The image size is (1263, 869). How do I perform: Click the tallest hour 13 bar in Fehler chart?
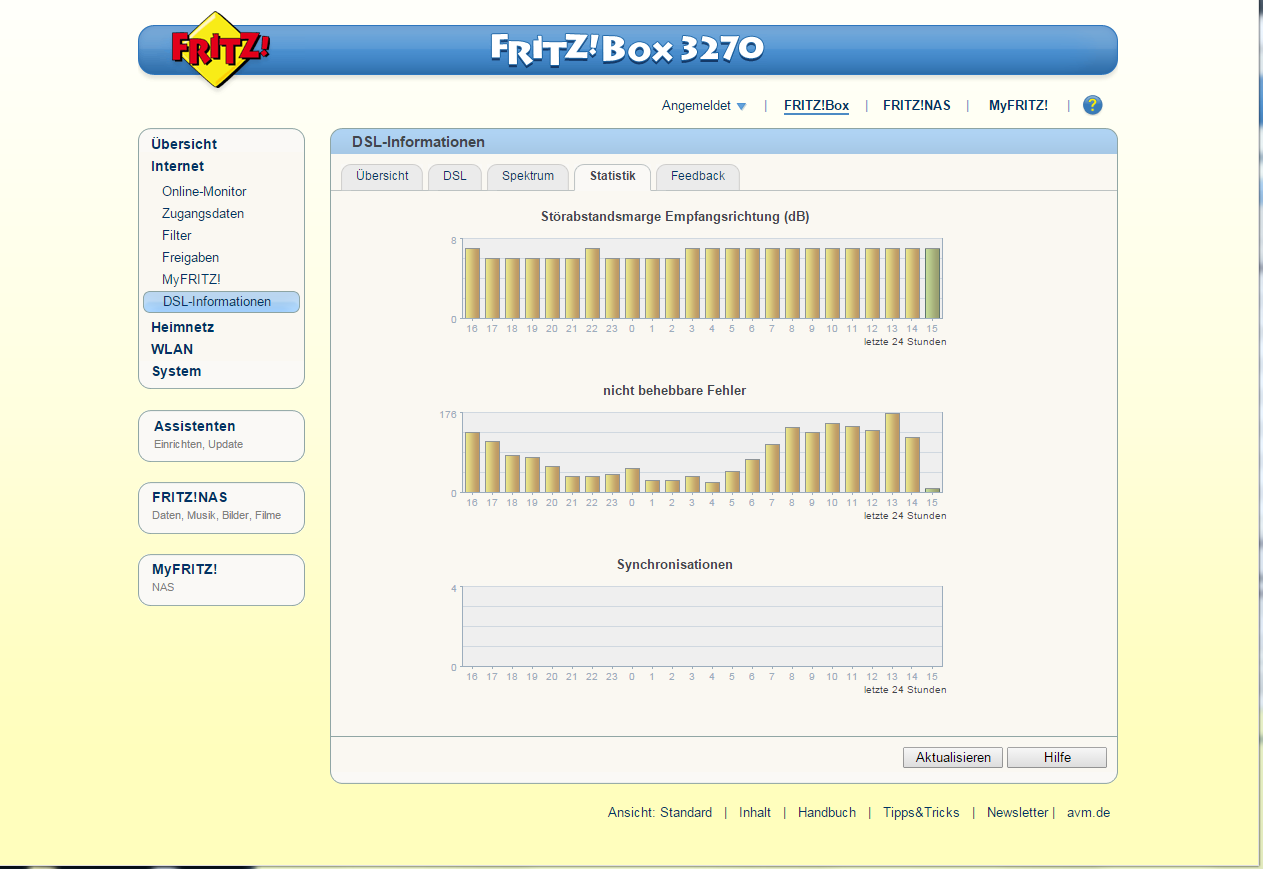[892, 452]
